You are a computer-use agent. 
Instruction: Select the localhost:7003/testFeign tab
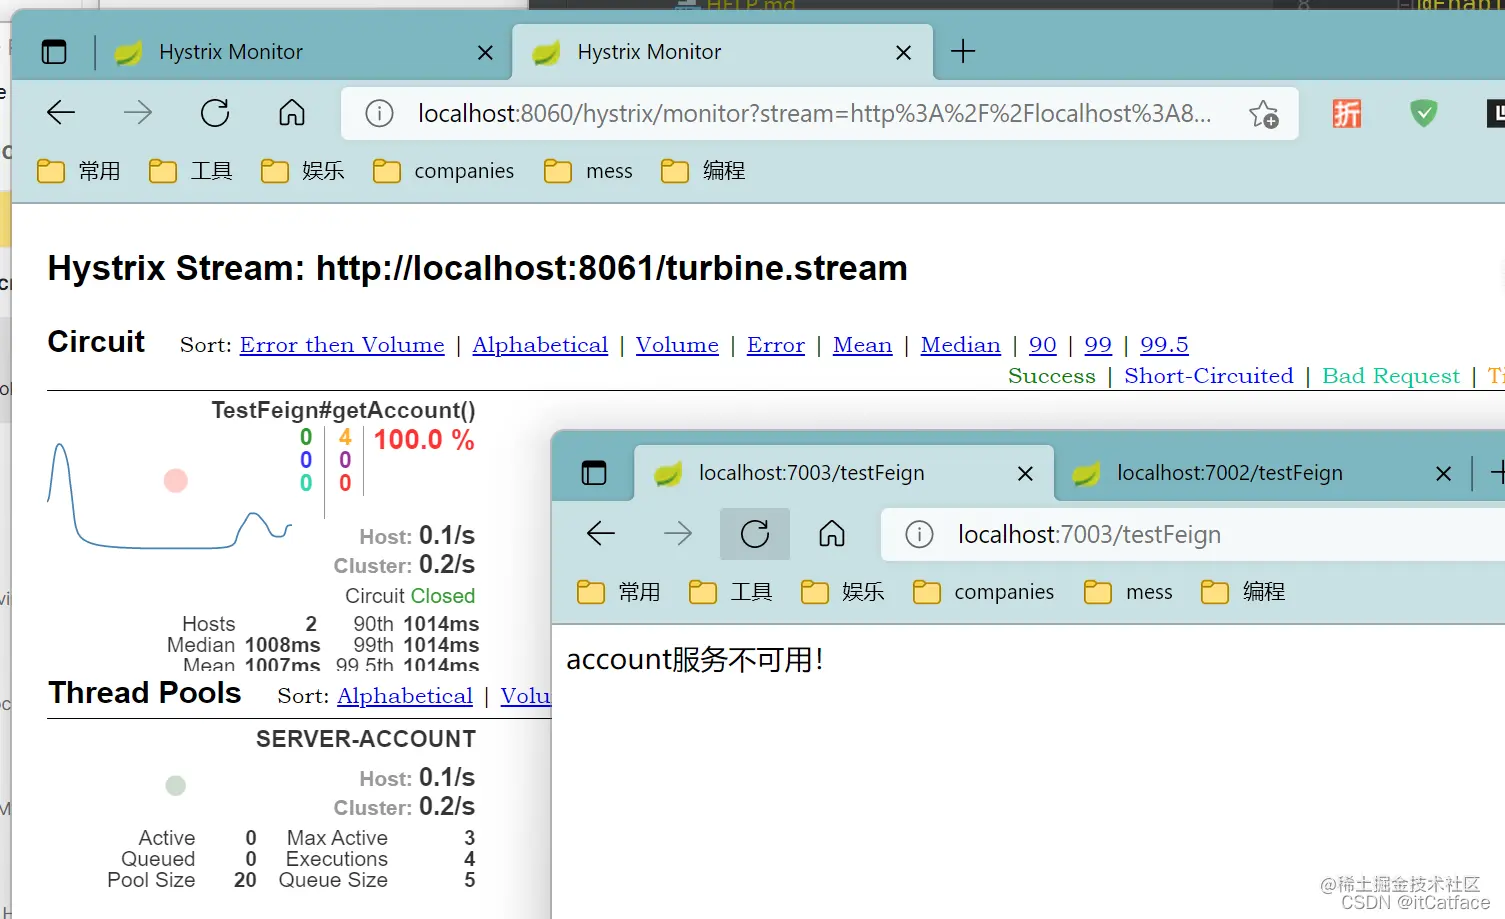[x=843, y=473]
